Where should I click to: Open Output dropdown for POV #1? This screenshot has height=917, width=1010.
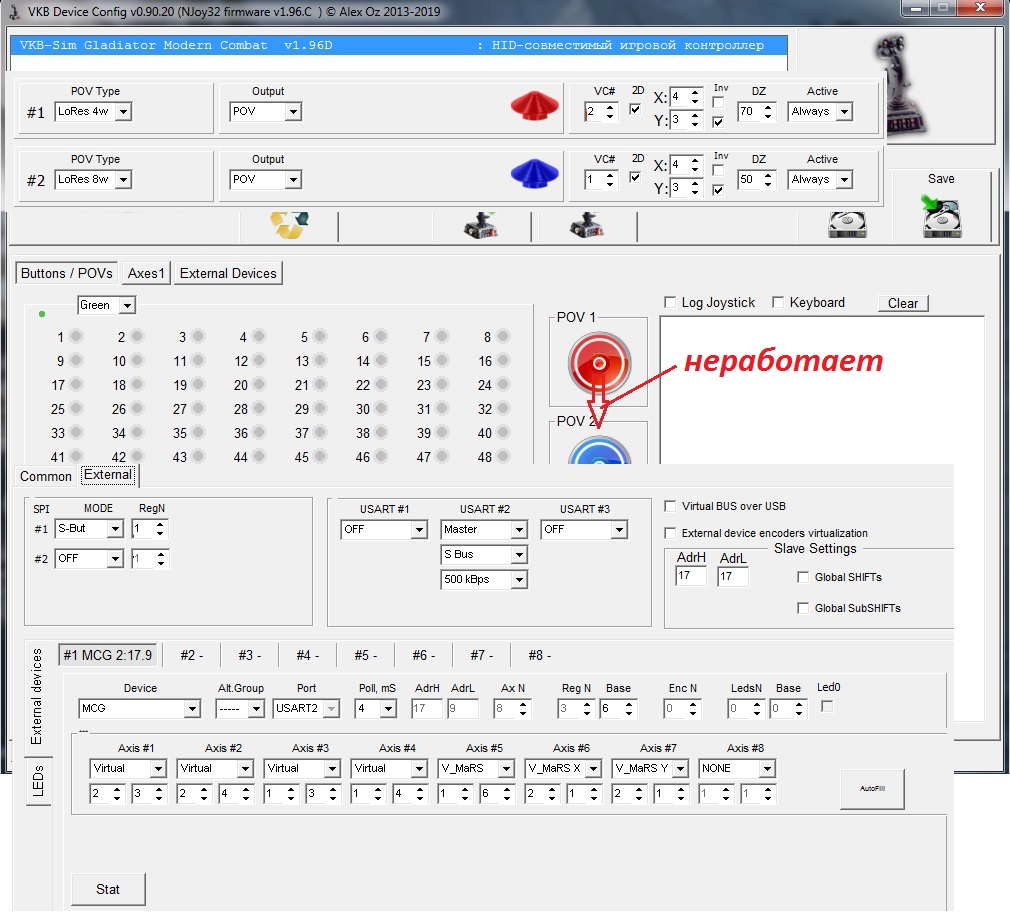293,111
